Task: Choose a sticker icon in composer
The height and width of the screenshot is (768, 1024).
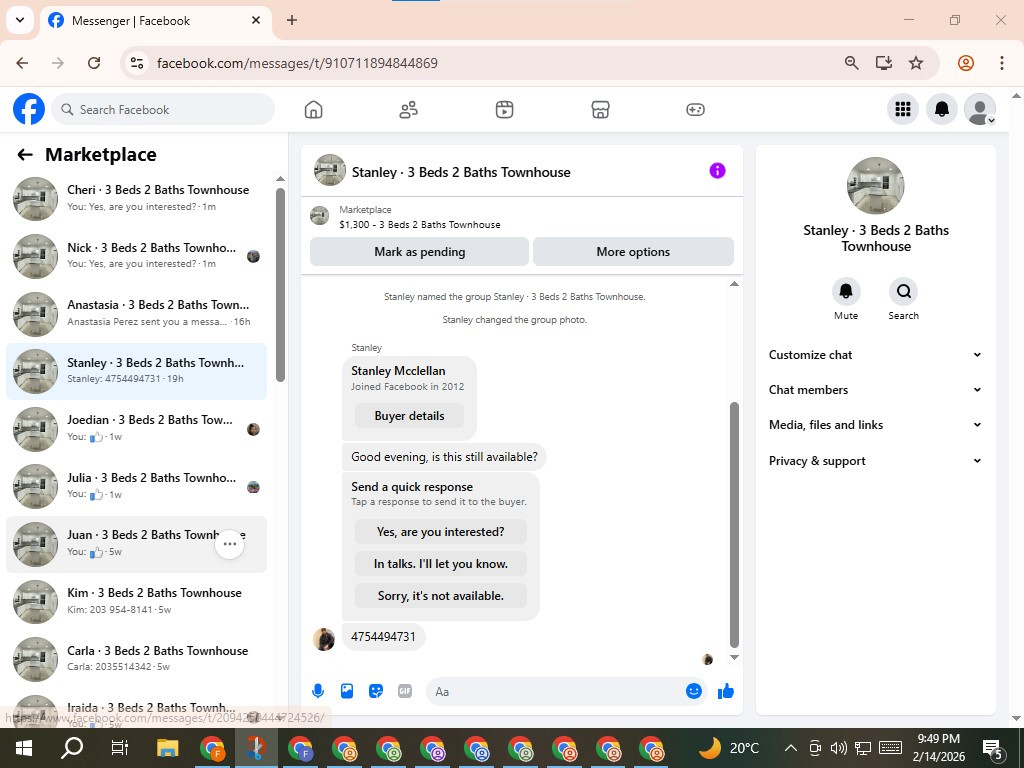Action: pos(376,691)
